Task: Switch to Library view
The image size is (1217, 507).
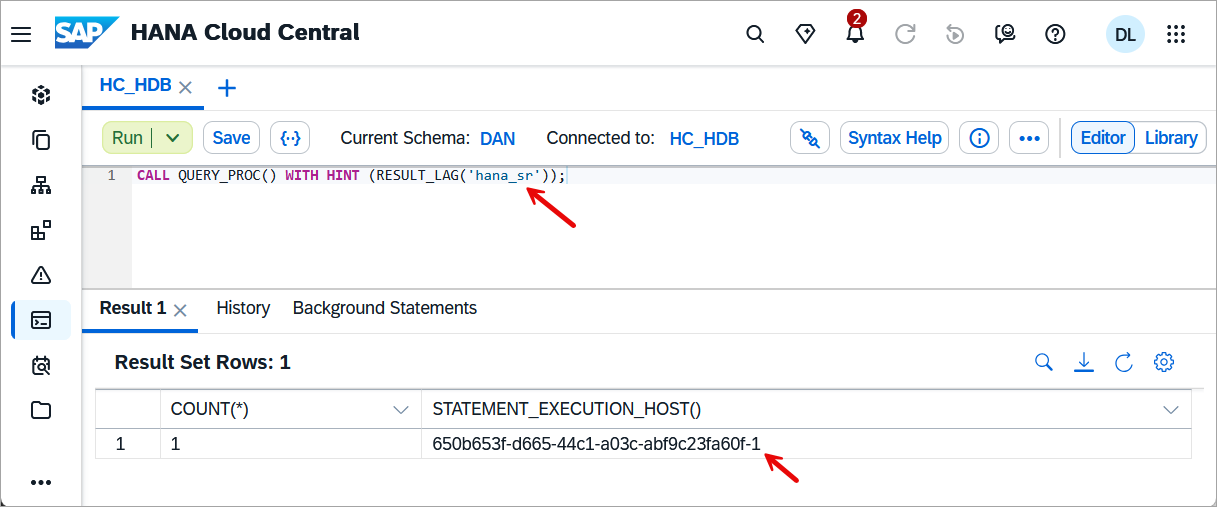Action: 1171,138
